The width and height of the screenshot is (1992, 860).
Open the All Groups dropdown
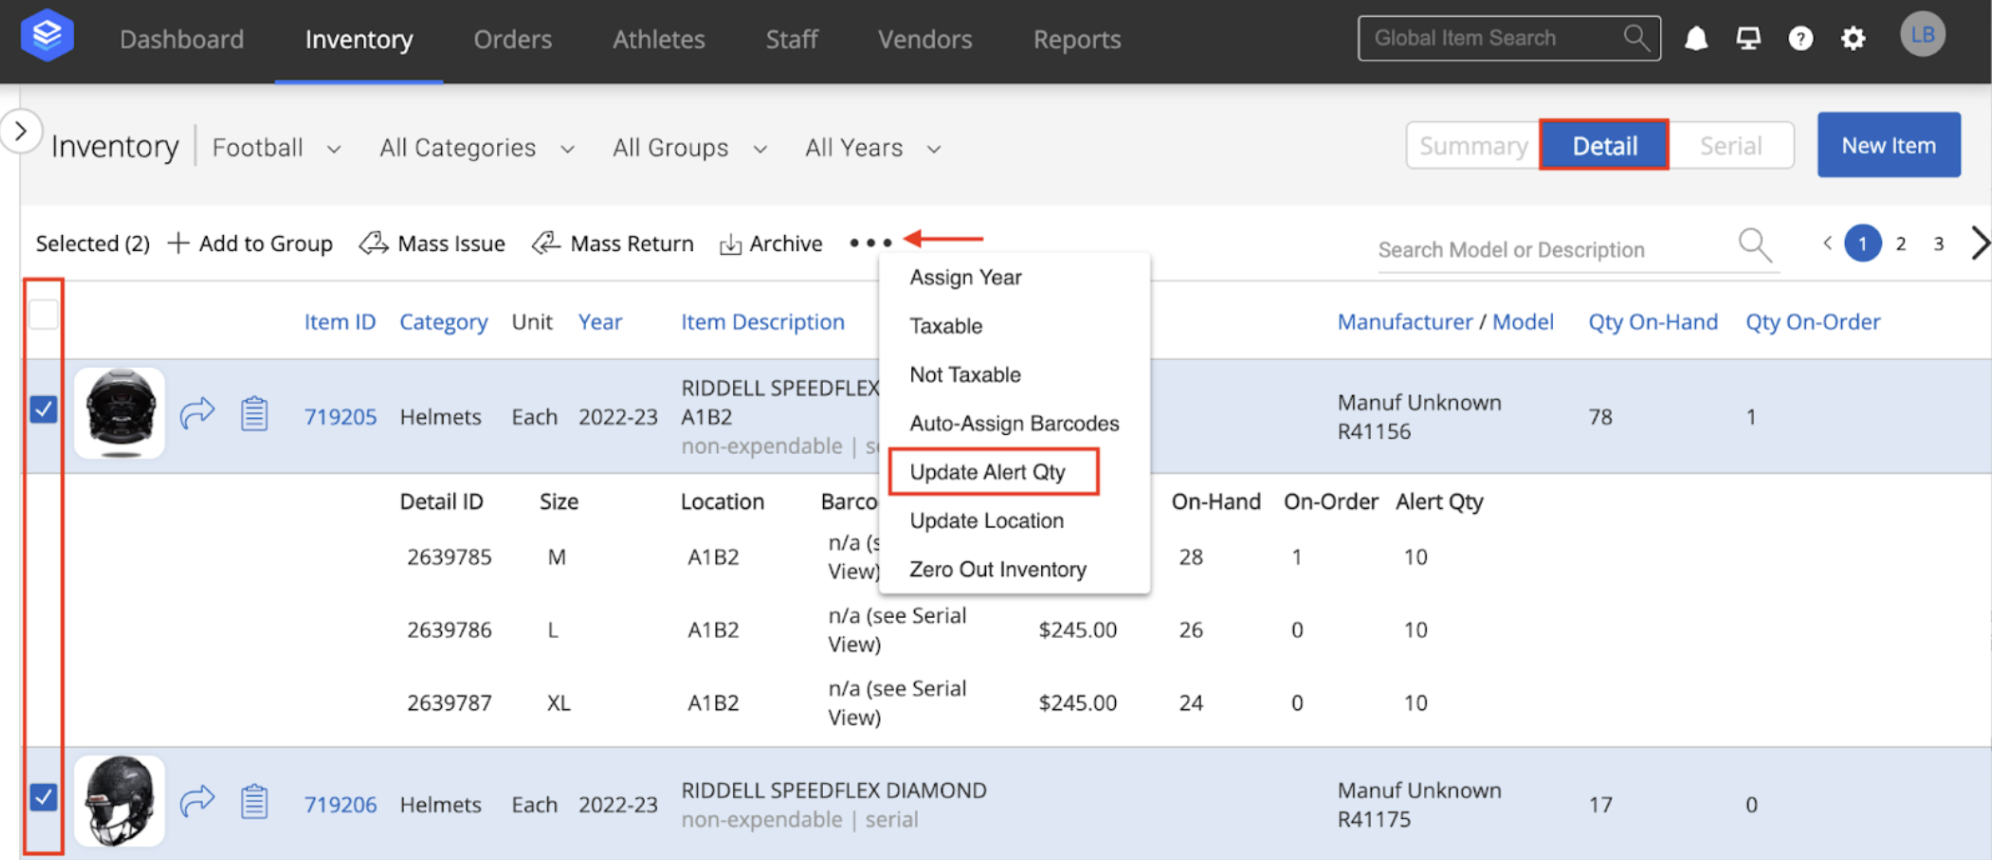(x=690, y=148)
